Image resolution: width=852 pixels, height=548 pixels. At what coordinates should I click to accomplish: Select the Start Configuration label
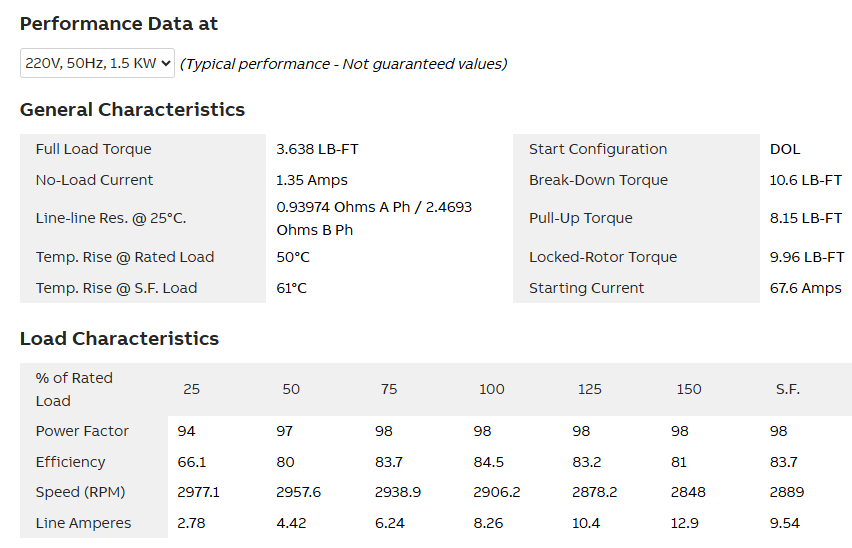[x=597, y=149]
